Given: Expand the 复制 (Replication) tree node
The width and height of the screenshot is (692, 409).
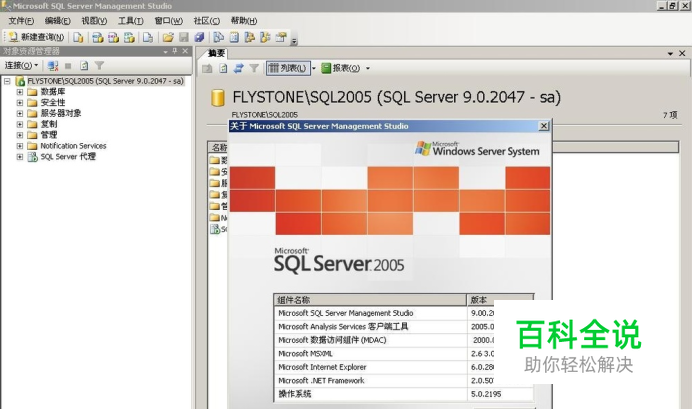Looking at the screenshot, I should (20, 124).
